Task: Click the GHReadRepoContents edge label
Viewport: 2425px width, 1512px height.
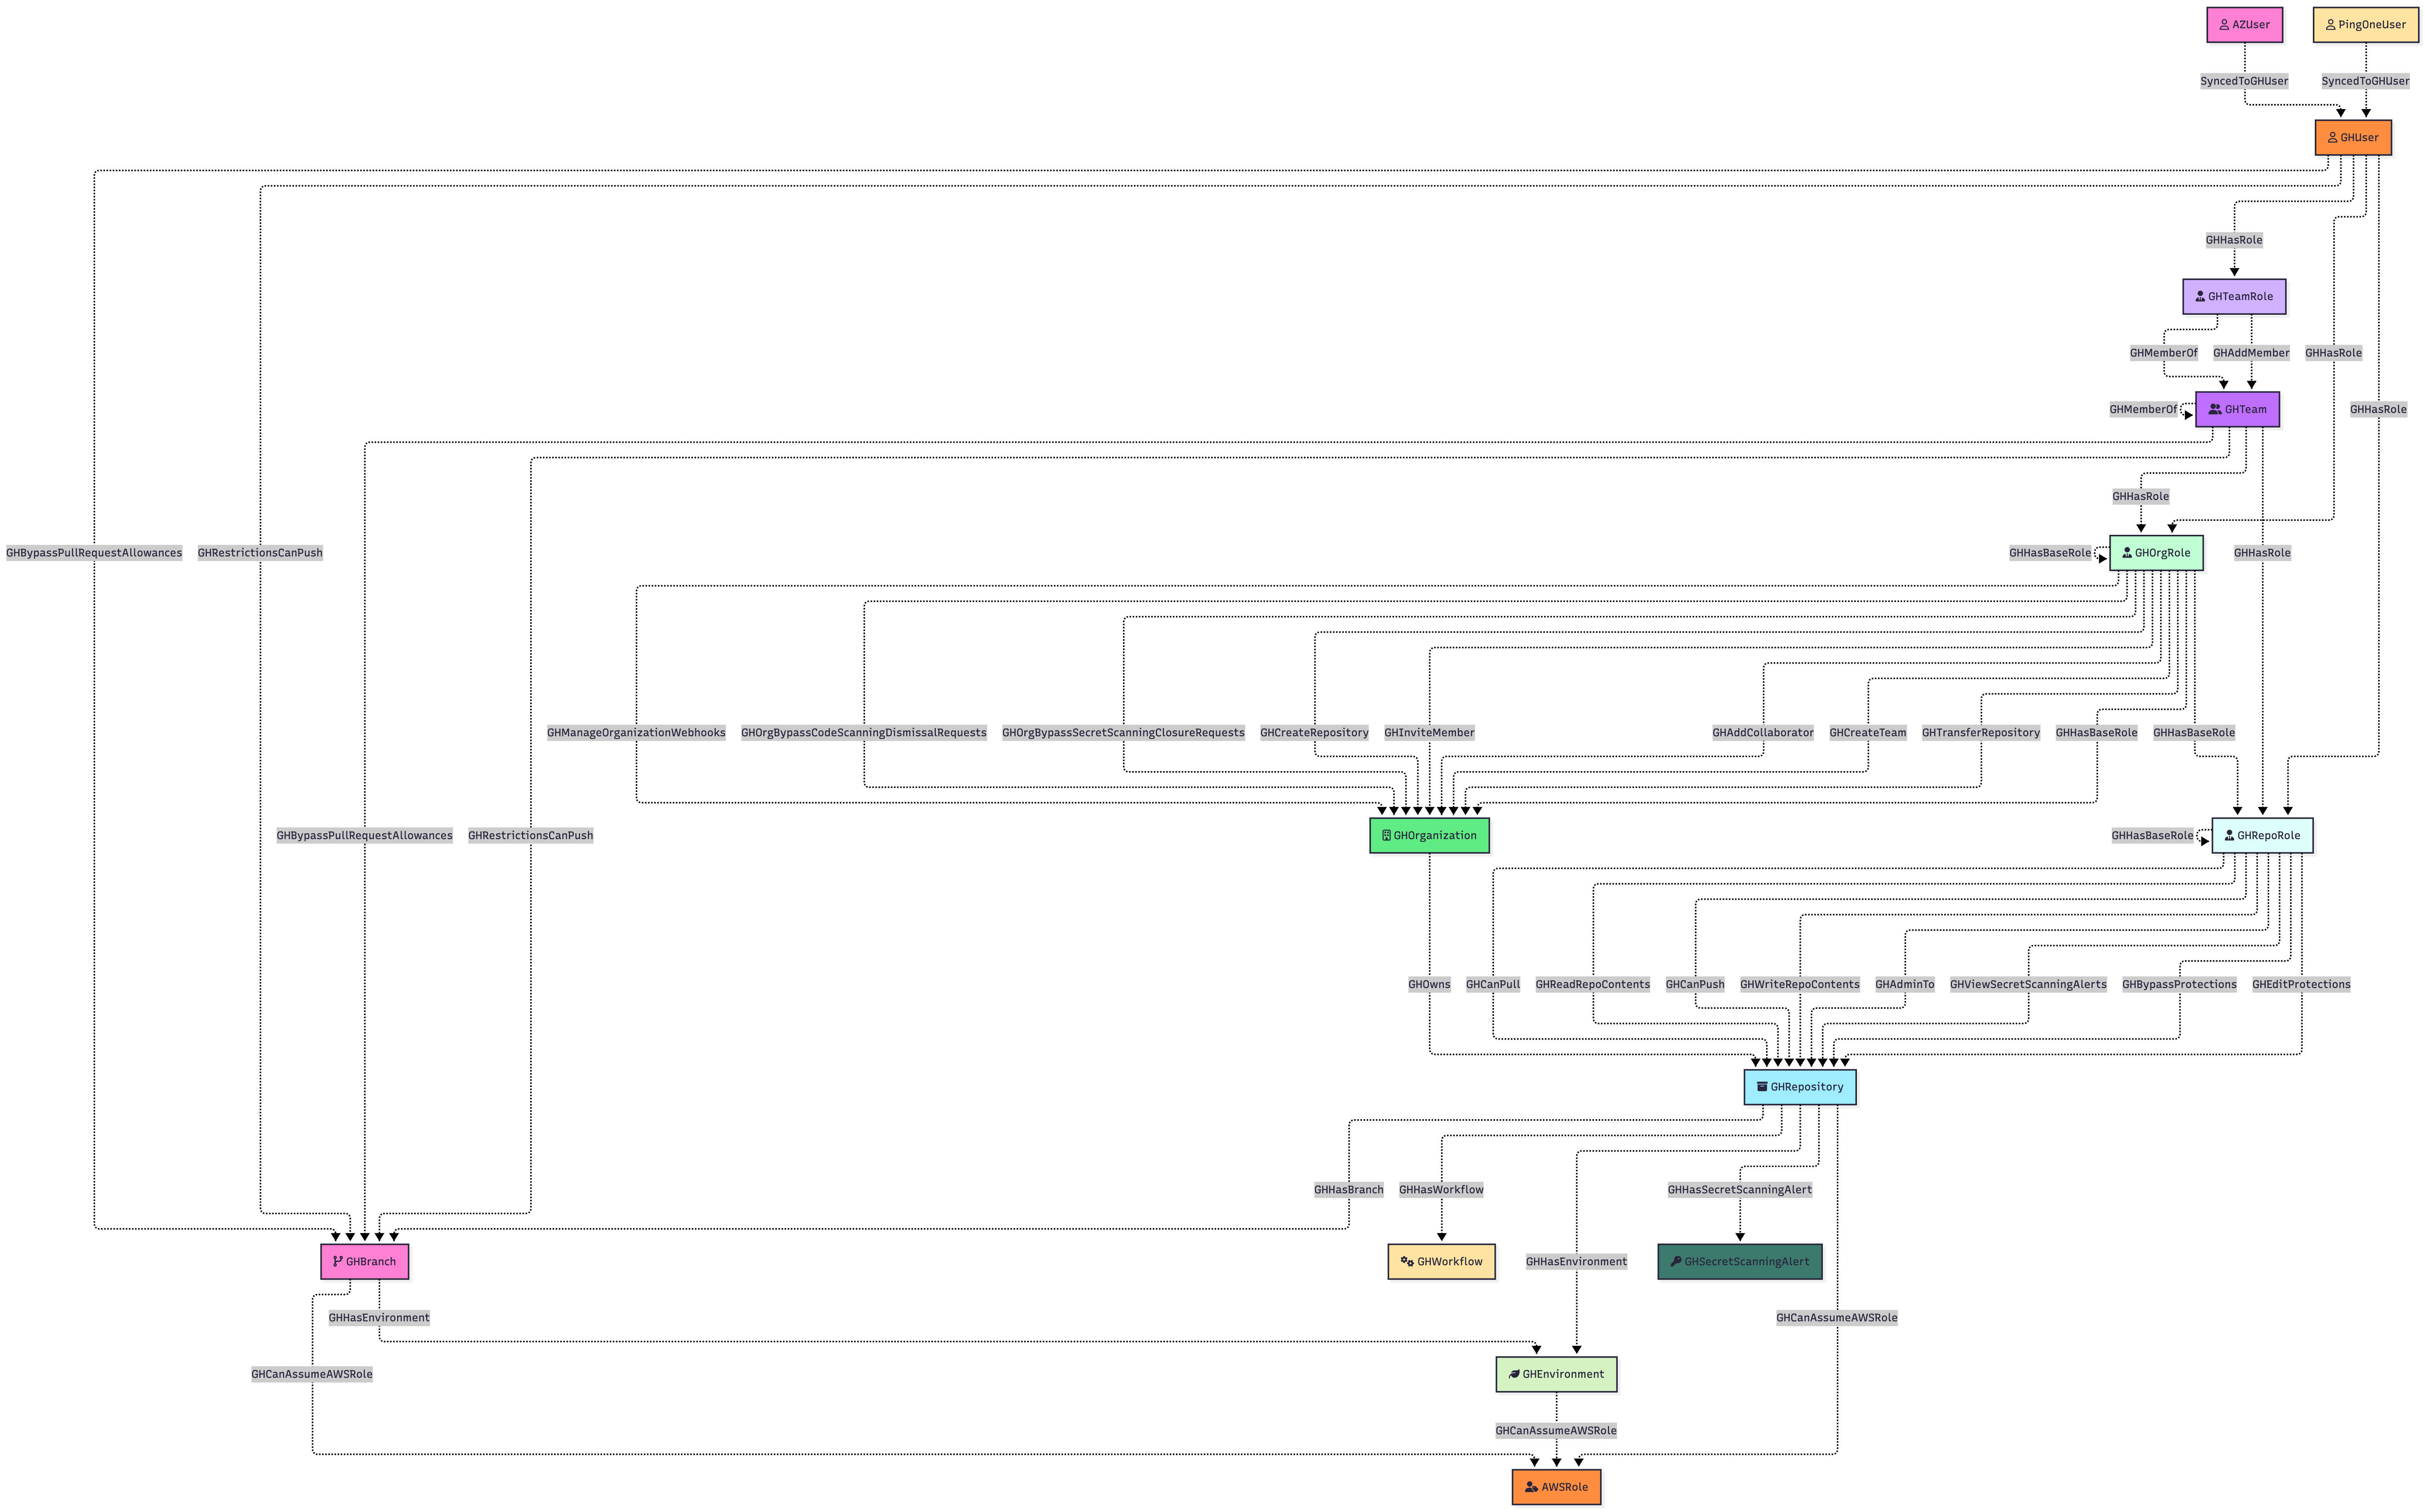Action: [1593, 985]
